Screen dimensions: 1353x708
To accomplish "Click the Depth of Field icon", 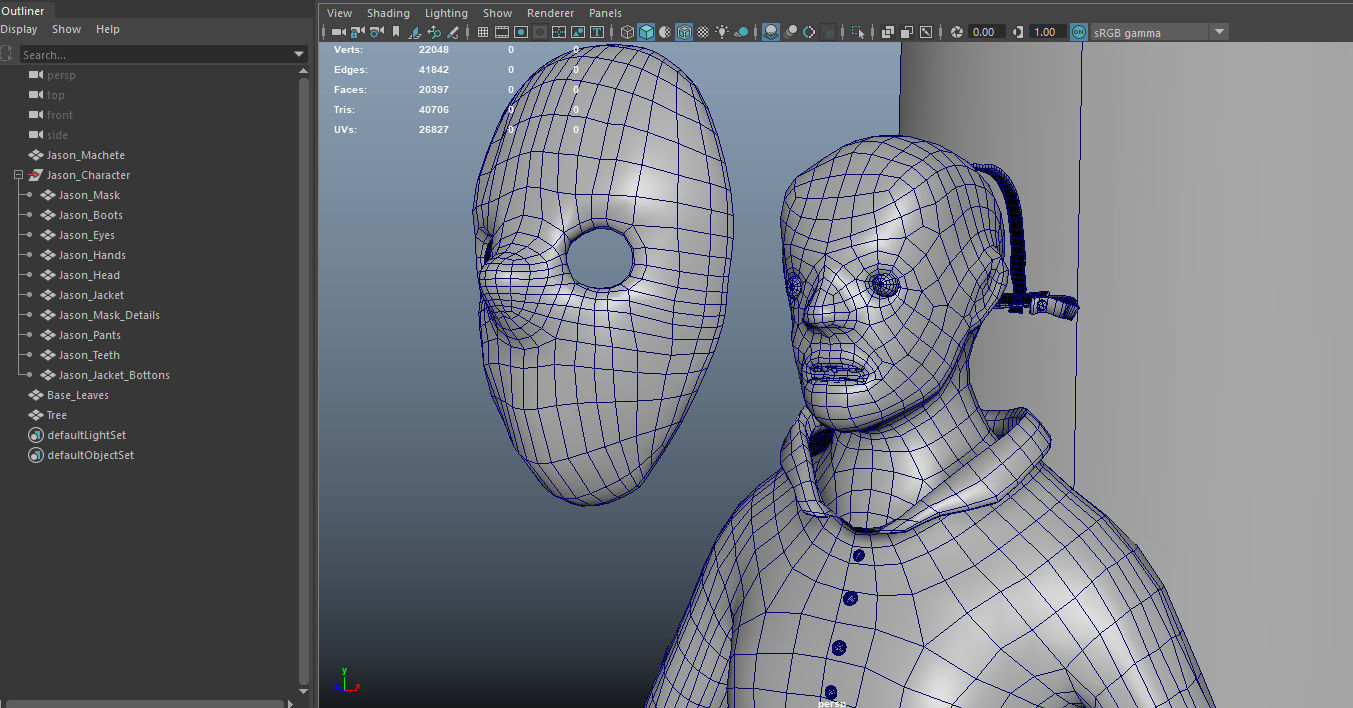I will pyautogui.click(x=827, y=32).
